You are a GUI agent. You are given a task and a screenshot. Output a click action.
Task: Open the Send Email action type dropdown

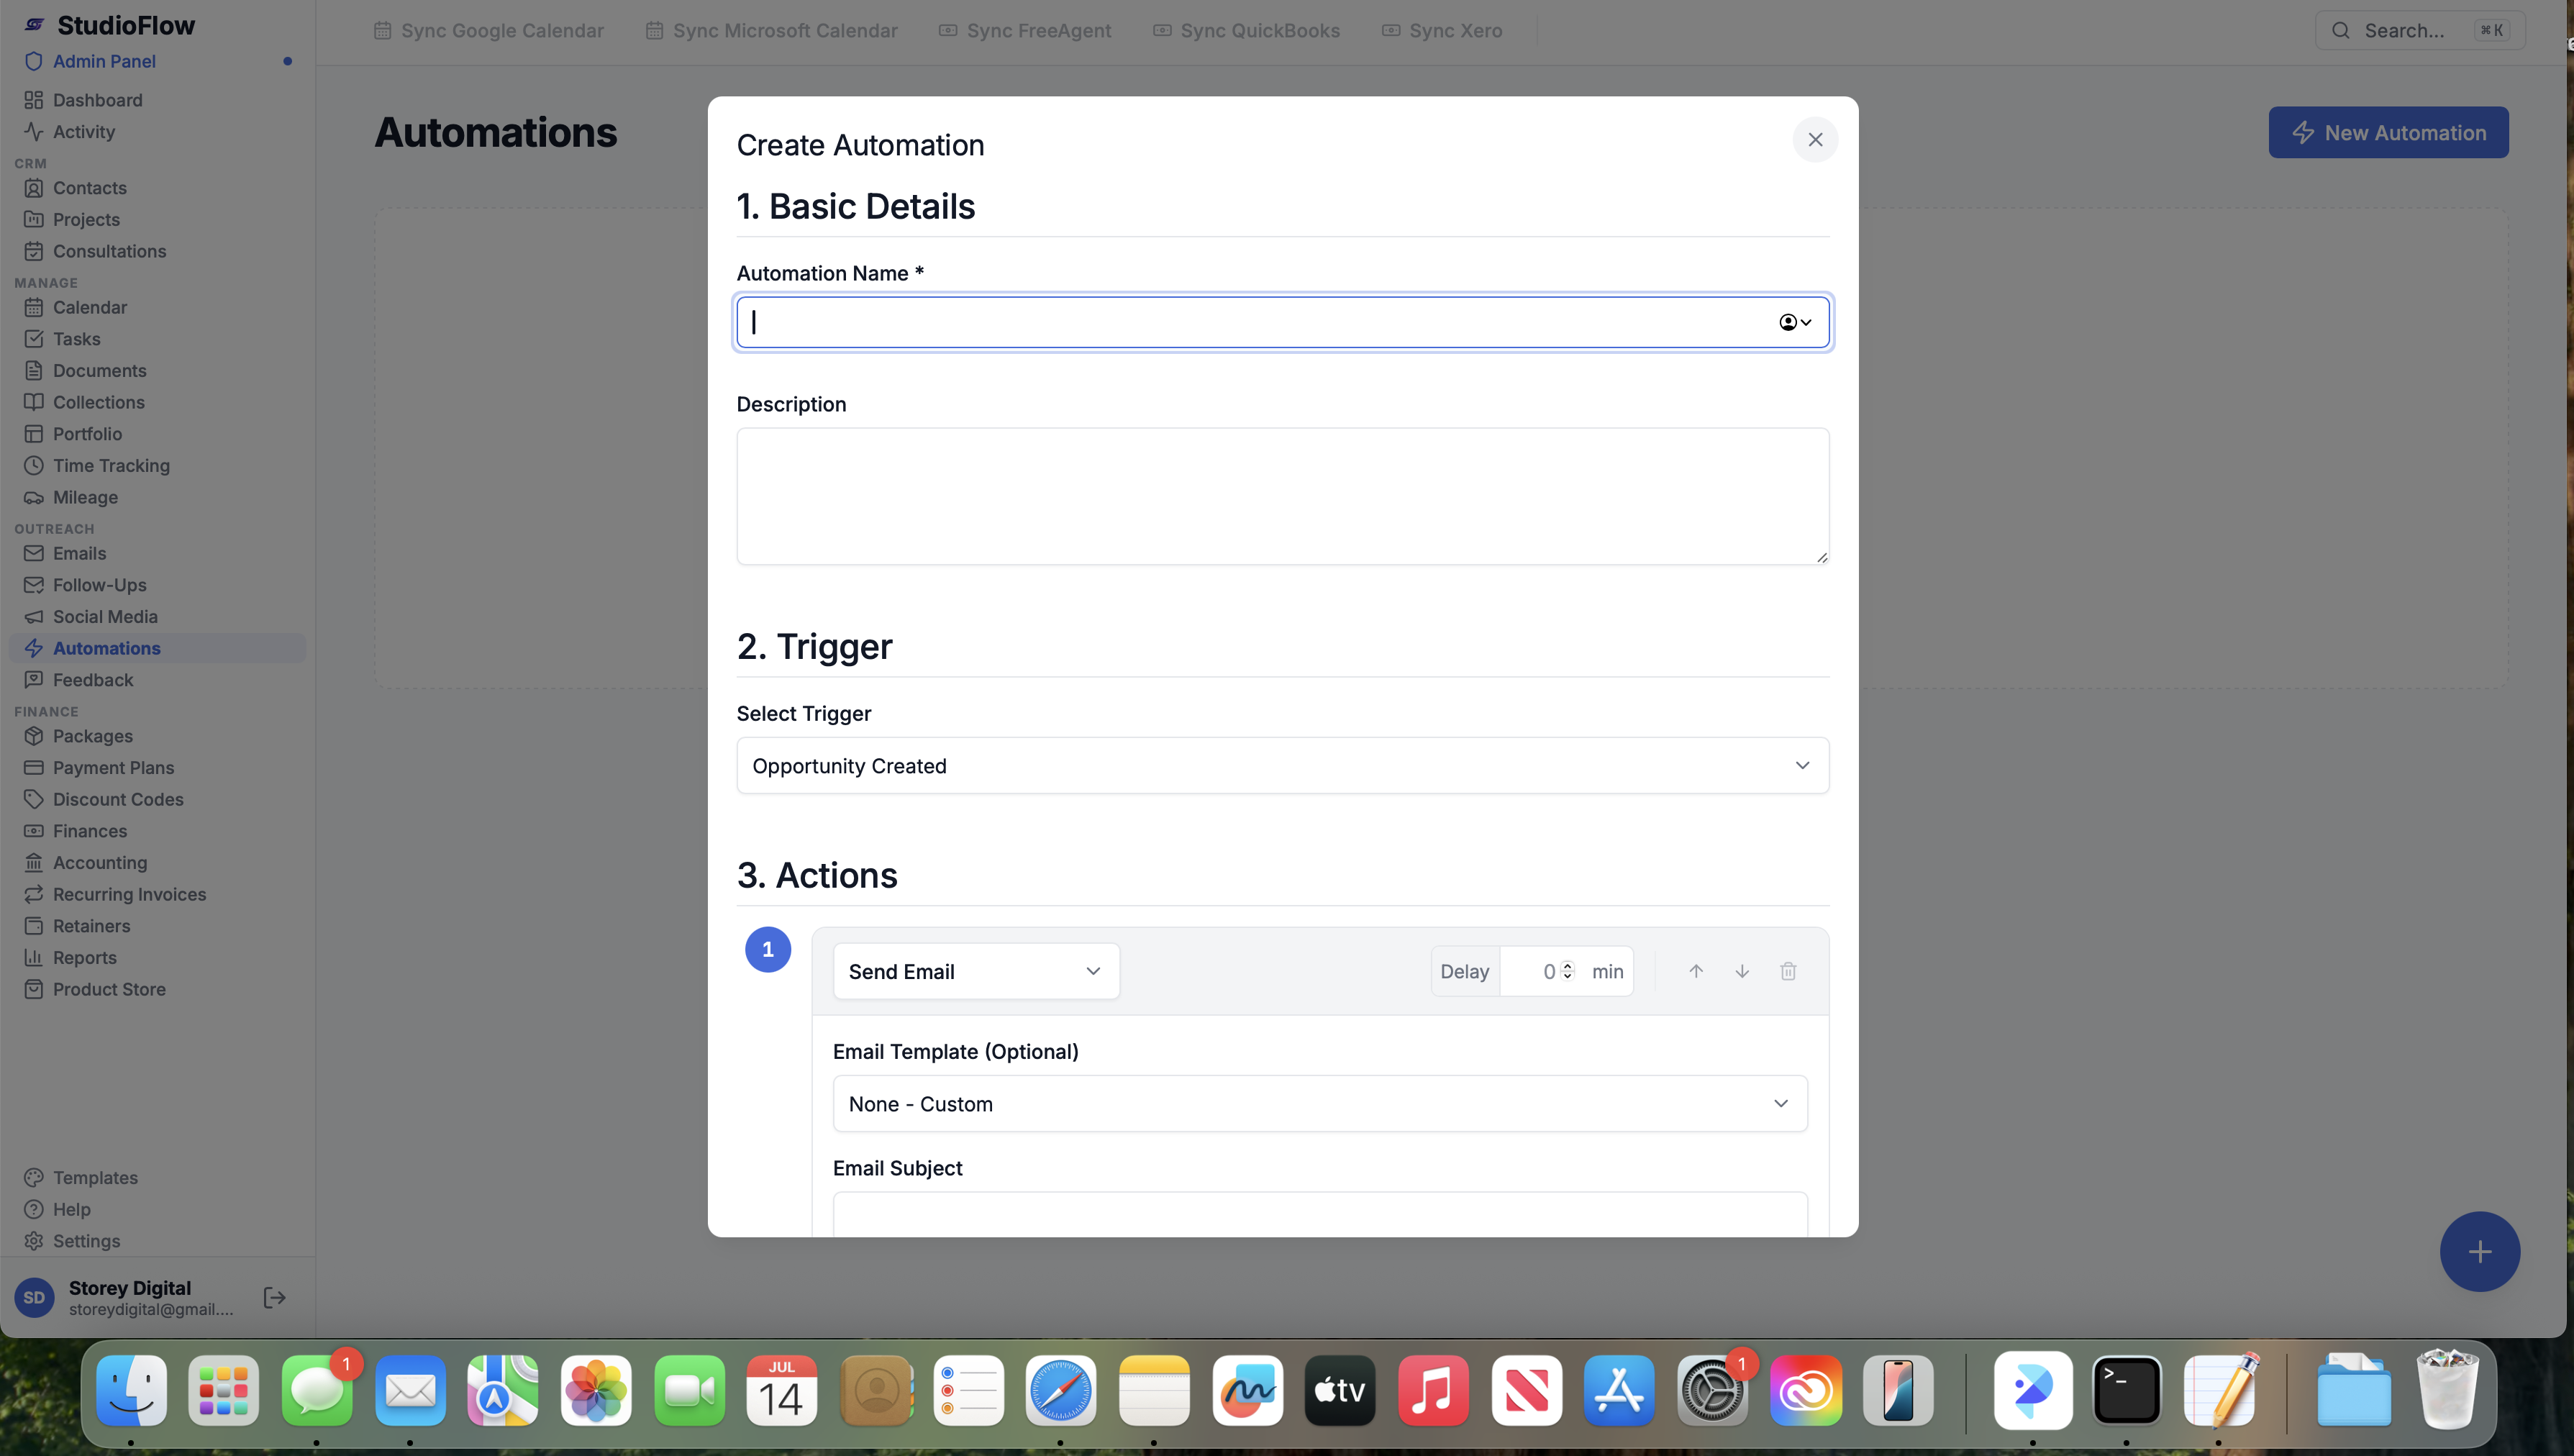976,971
